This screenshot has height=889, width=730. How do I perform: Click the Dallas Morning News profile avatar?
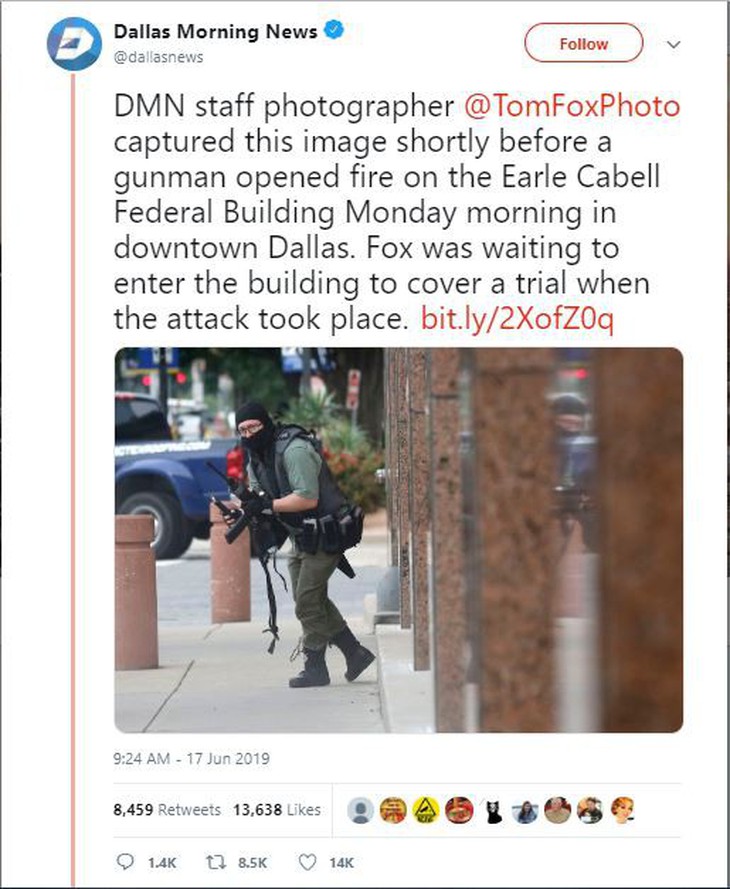pyautogui.click(x=74, y=44)
